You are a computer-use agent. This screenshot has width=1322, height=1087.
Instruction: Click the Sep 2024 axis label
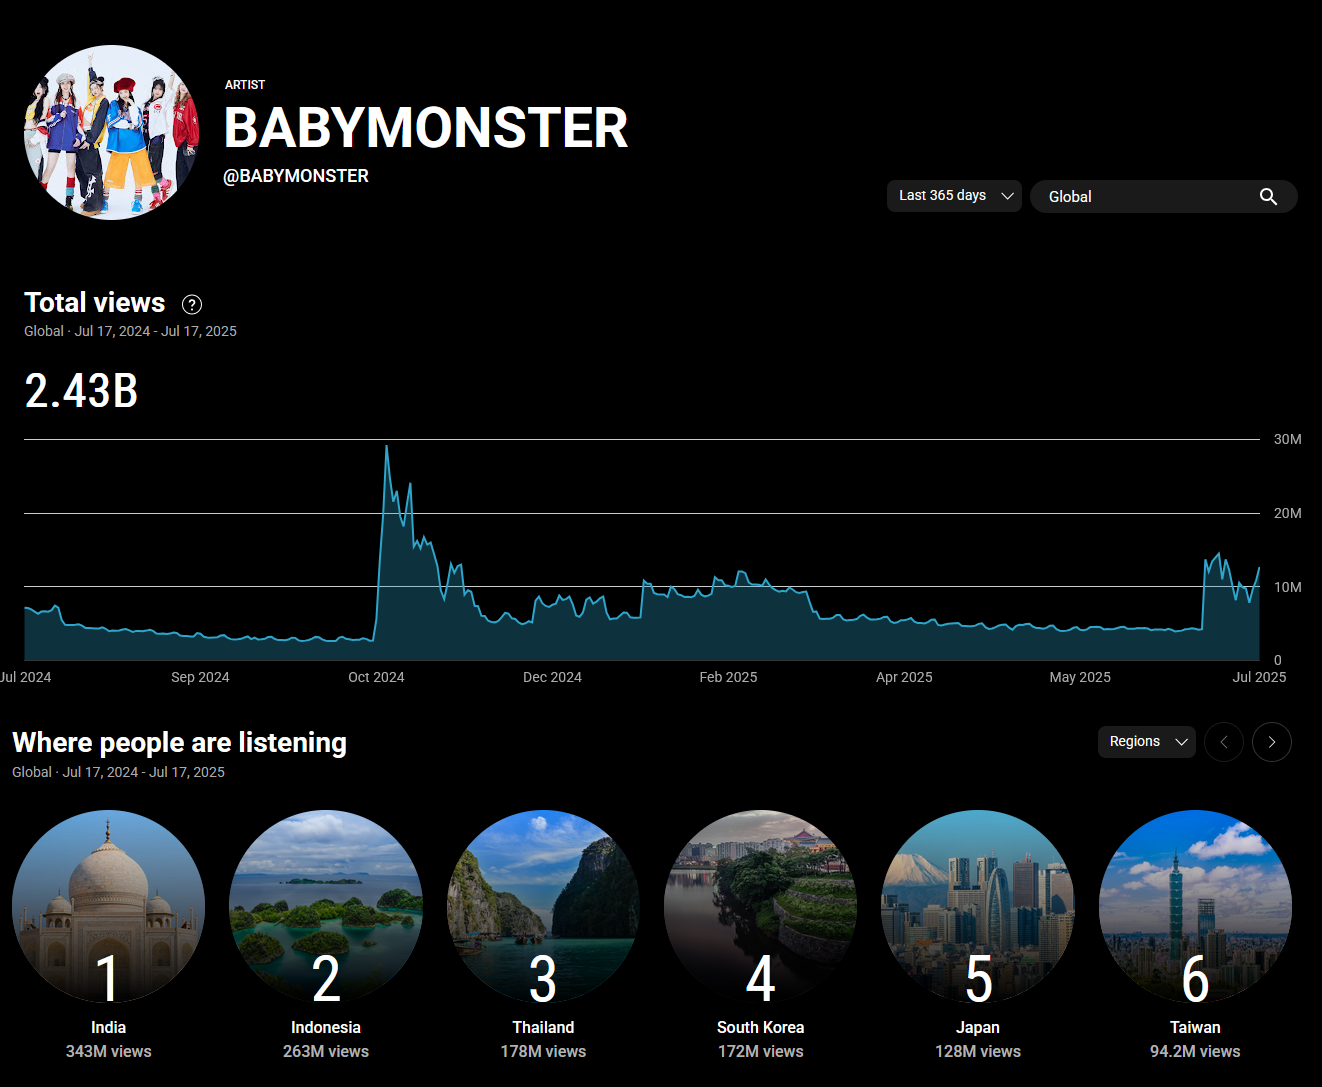tap(200, 677)
